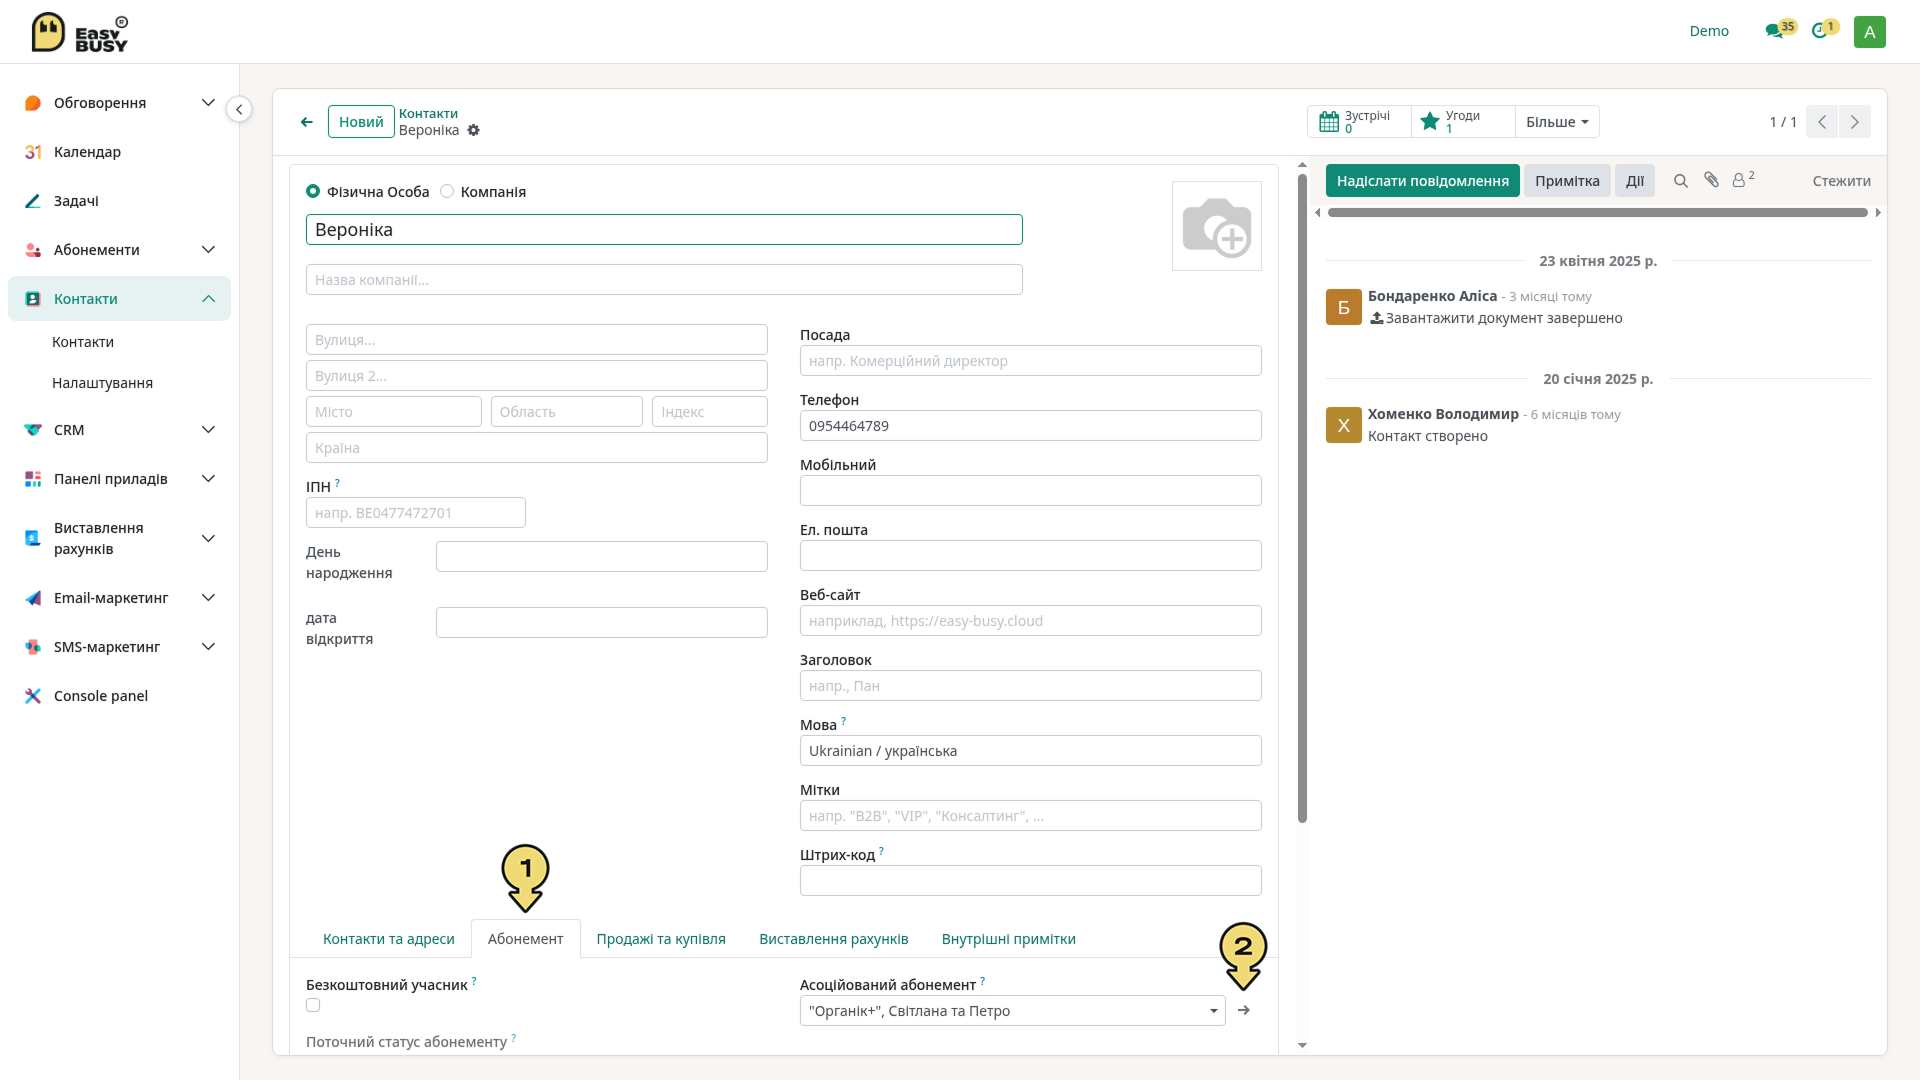Open the gear settings icon beside Вероніка
Screen dimensions: 1920x1080
pyautogui.click(x=474, y=130)
